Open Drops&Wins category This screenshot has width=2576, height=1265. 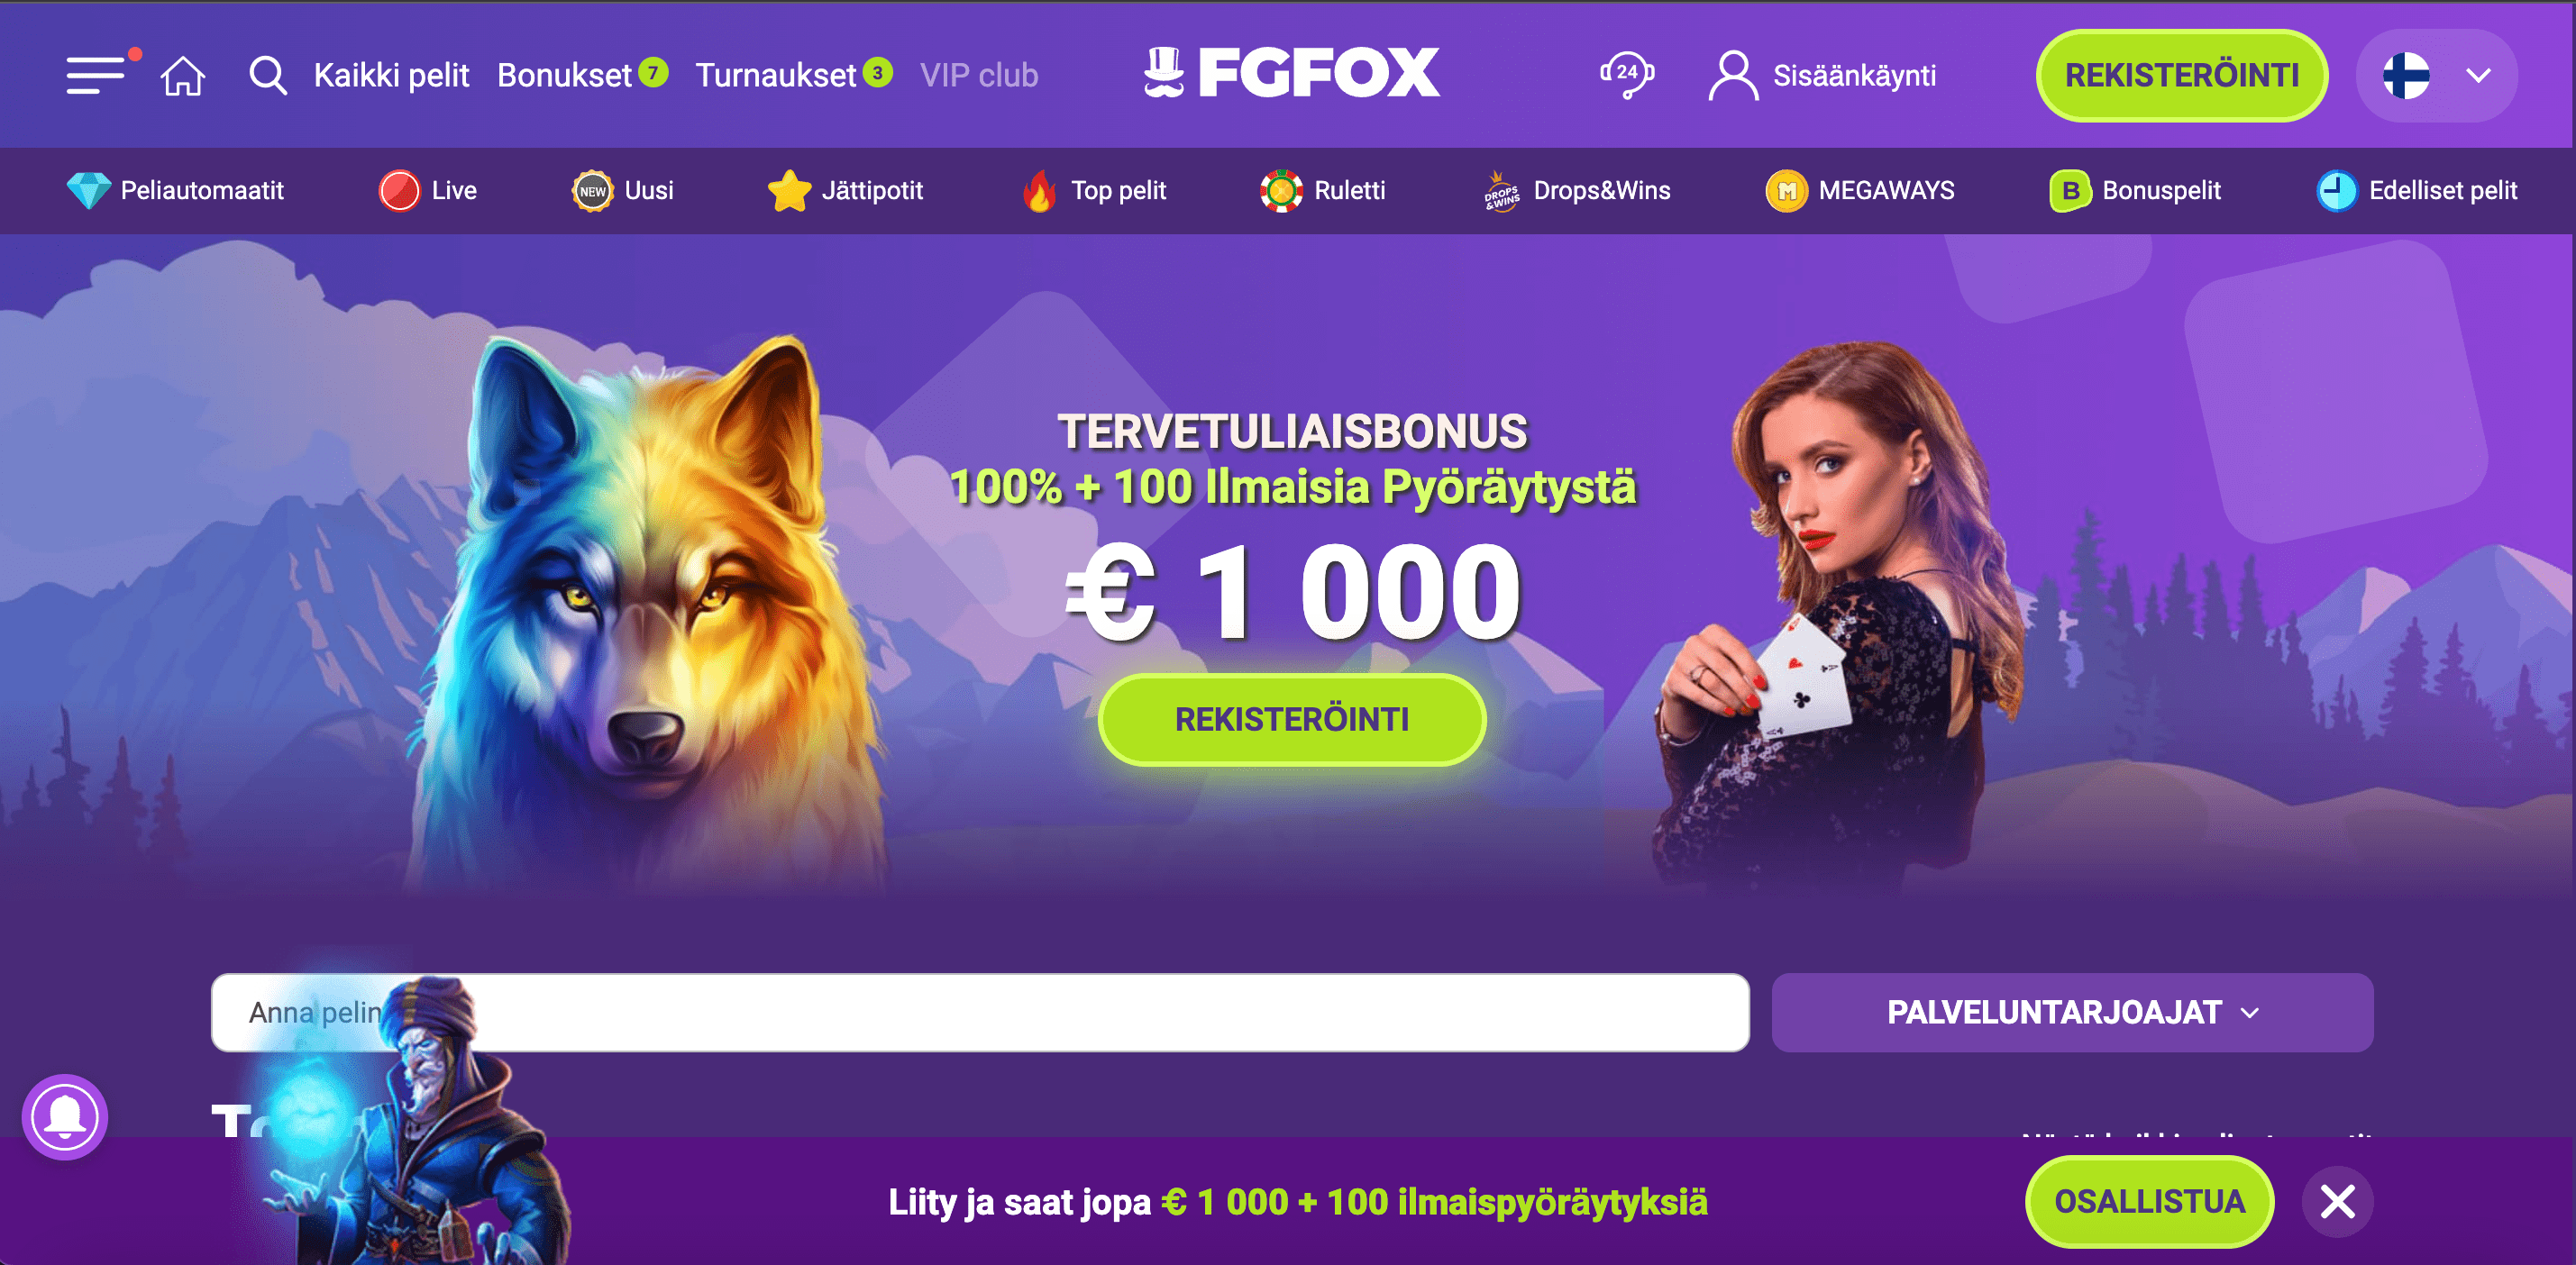click(x=1576, y=190)
